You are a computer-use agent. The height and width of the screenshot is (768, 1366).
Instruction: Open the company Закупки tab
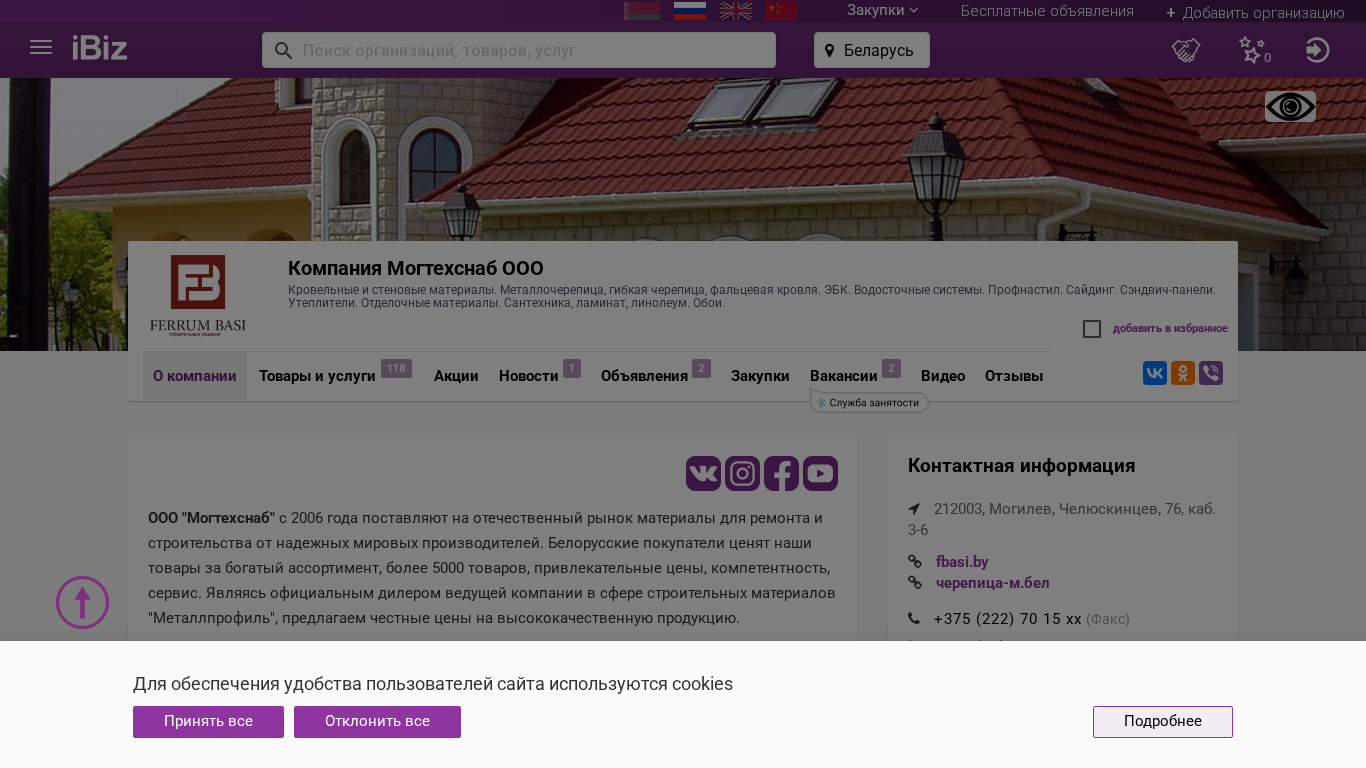coord(760,376)
